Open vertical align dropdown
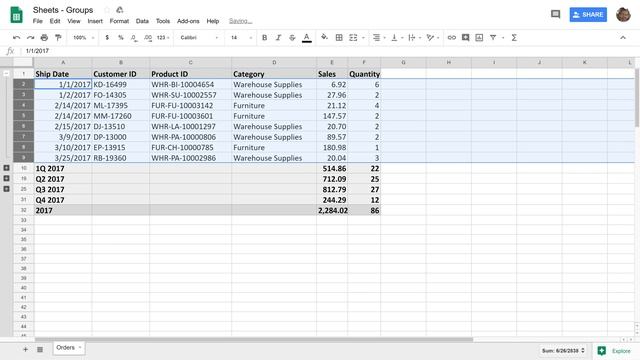The image size is (640, 360). [397, 38]
